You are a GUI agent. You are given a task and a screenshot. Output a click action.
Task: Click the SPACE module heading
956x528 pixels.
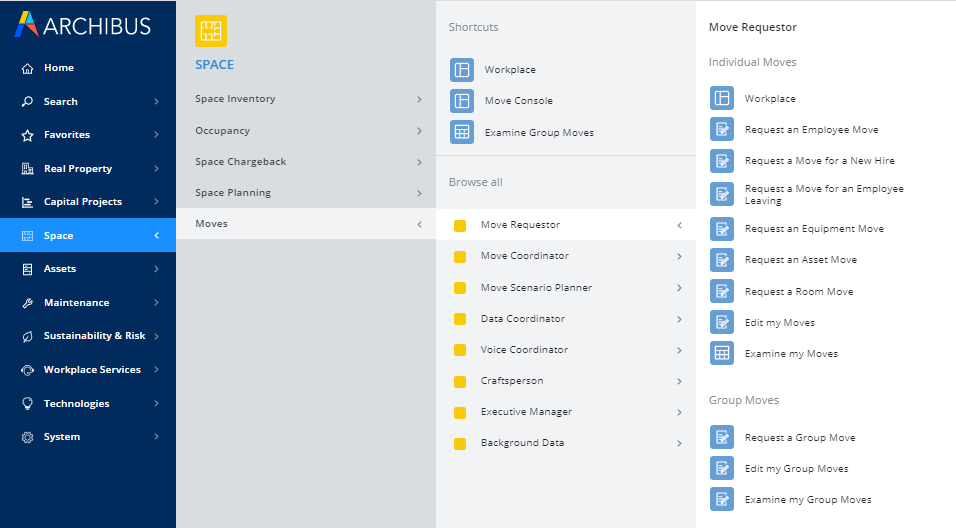(214, 65)
